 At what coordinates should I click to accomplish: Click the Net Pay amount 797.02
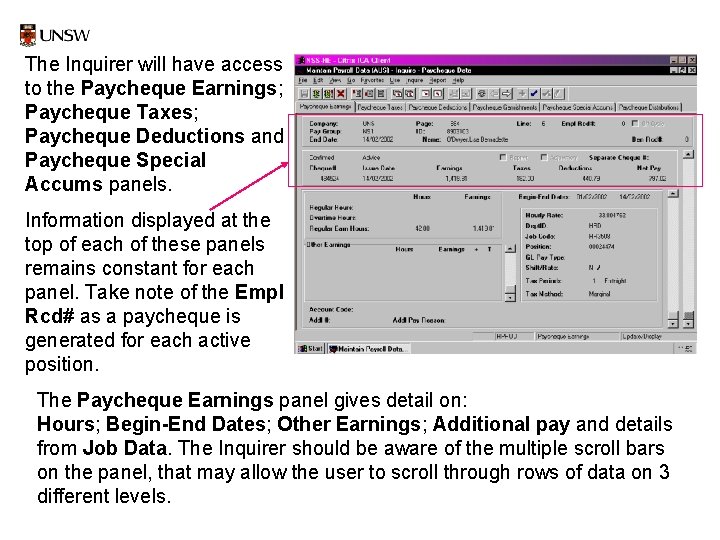point(657,179)
